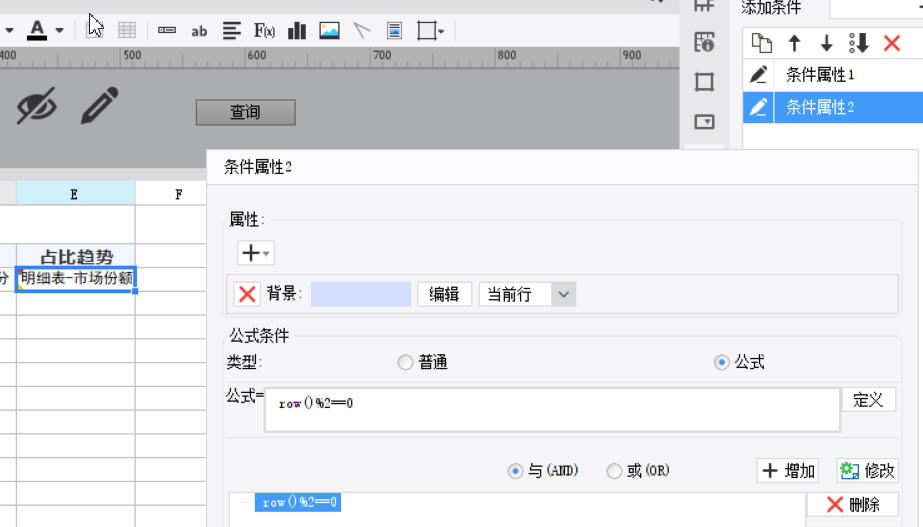The width and height of the screenshot is (923, 527).
Task: Select the 明细表-市场份额 cell
Action: point(77,279)
